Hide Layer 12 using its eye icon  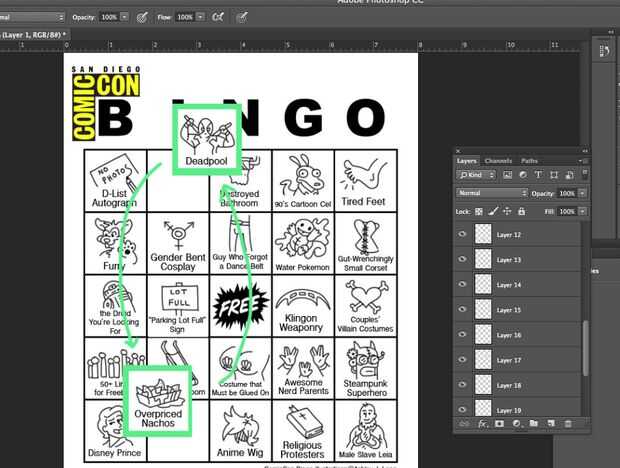(462, 234)
